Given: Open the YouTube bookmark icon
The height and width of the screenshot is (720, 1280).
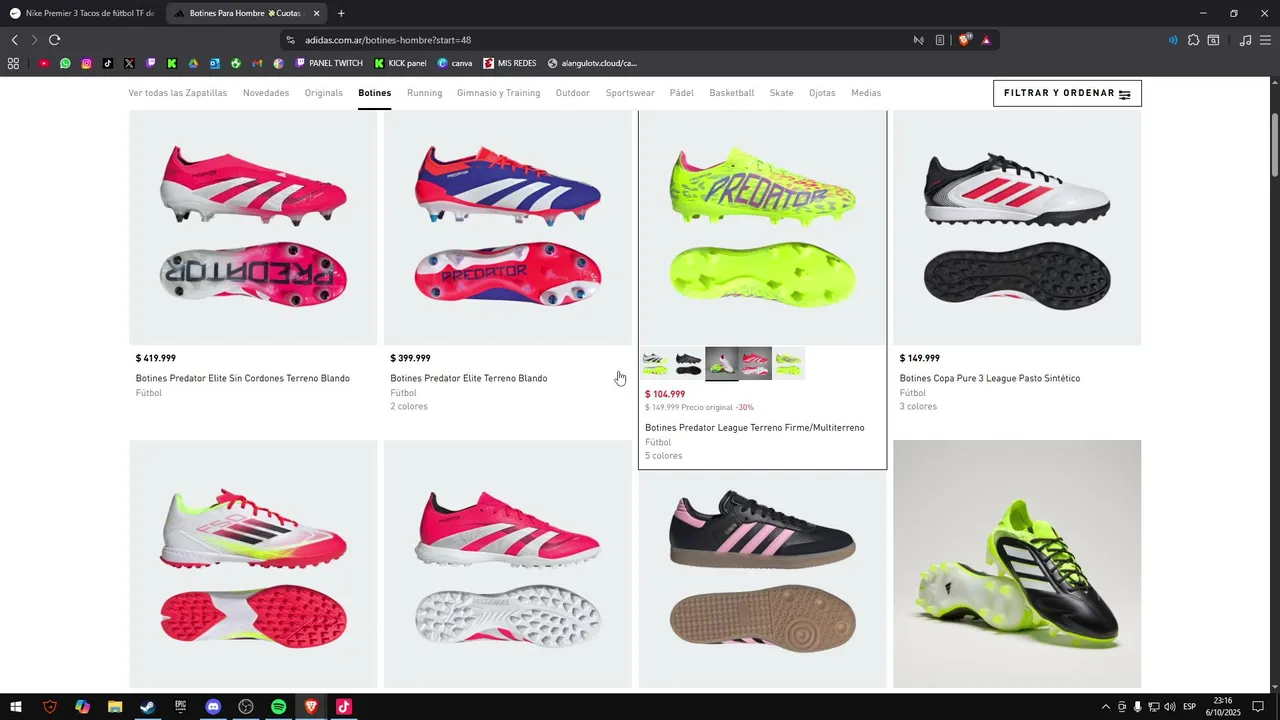Looking at the screenshot, I should tap(44, 63).
